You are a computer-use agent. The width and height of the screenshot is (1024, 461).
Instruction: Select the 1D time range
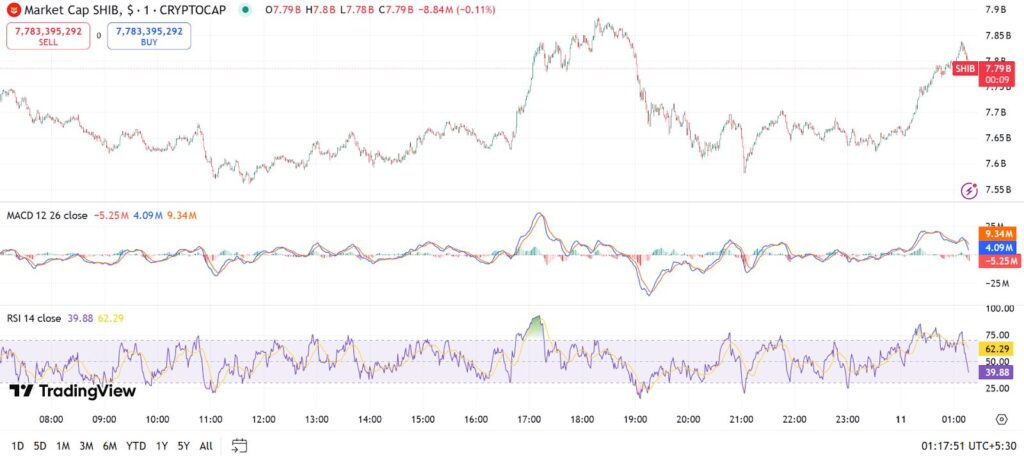point(18,446)
